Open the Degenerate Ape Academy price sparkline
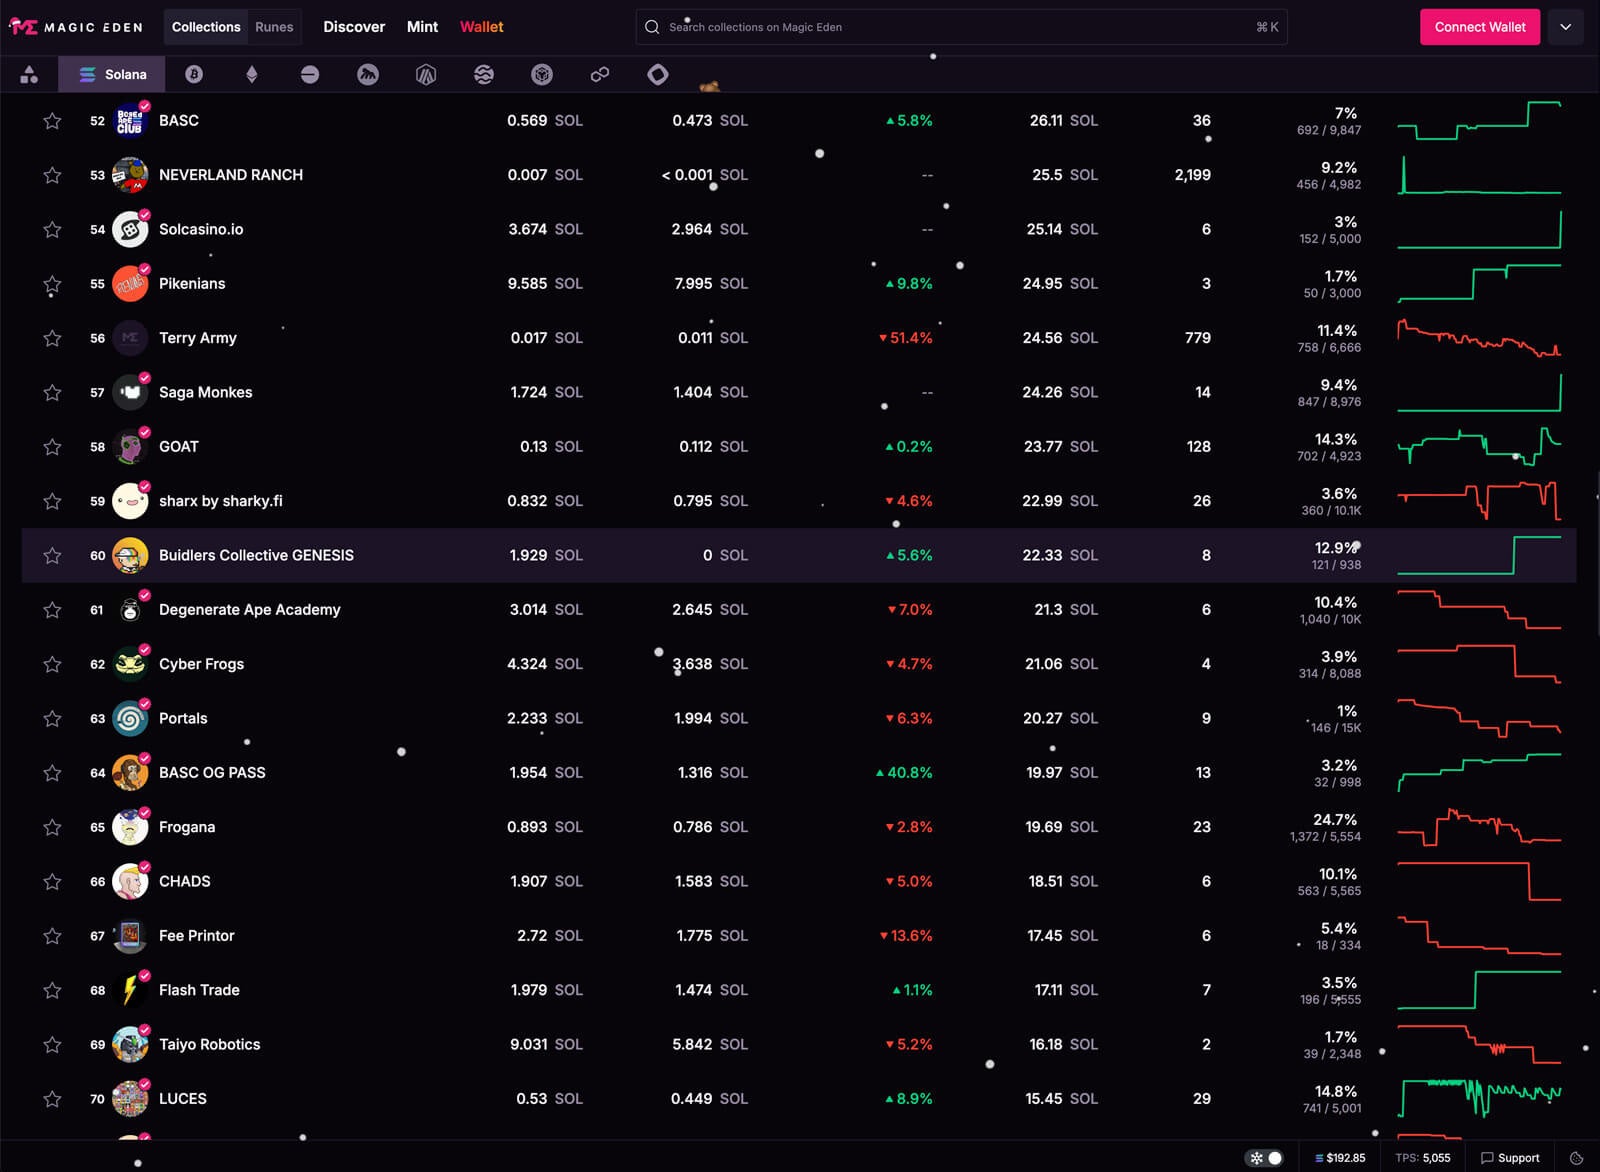This screenshot has height=1172, width=1600. 1479,610
